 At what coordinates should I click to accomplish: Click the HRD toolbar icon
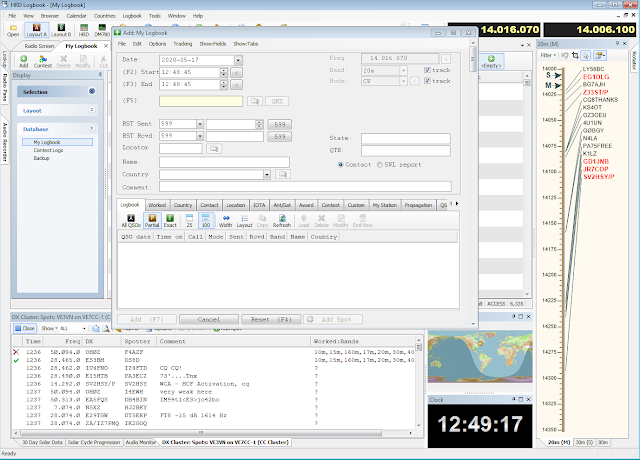pos(84,31)
